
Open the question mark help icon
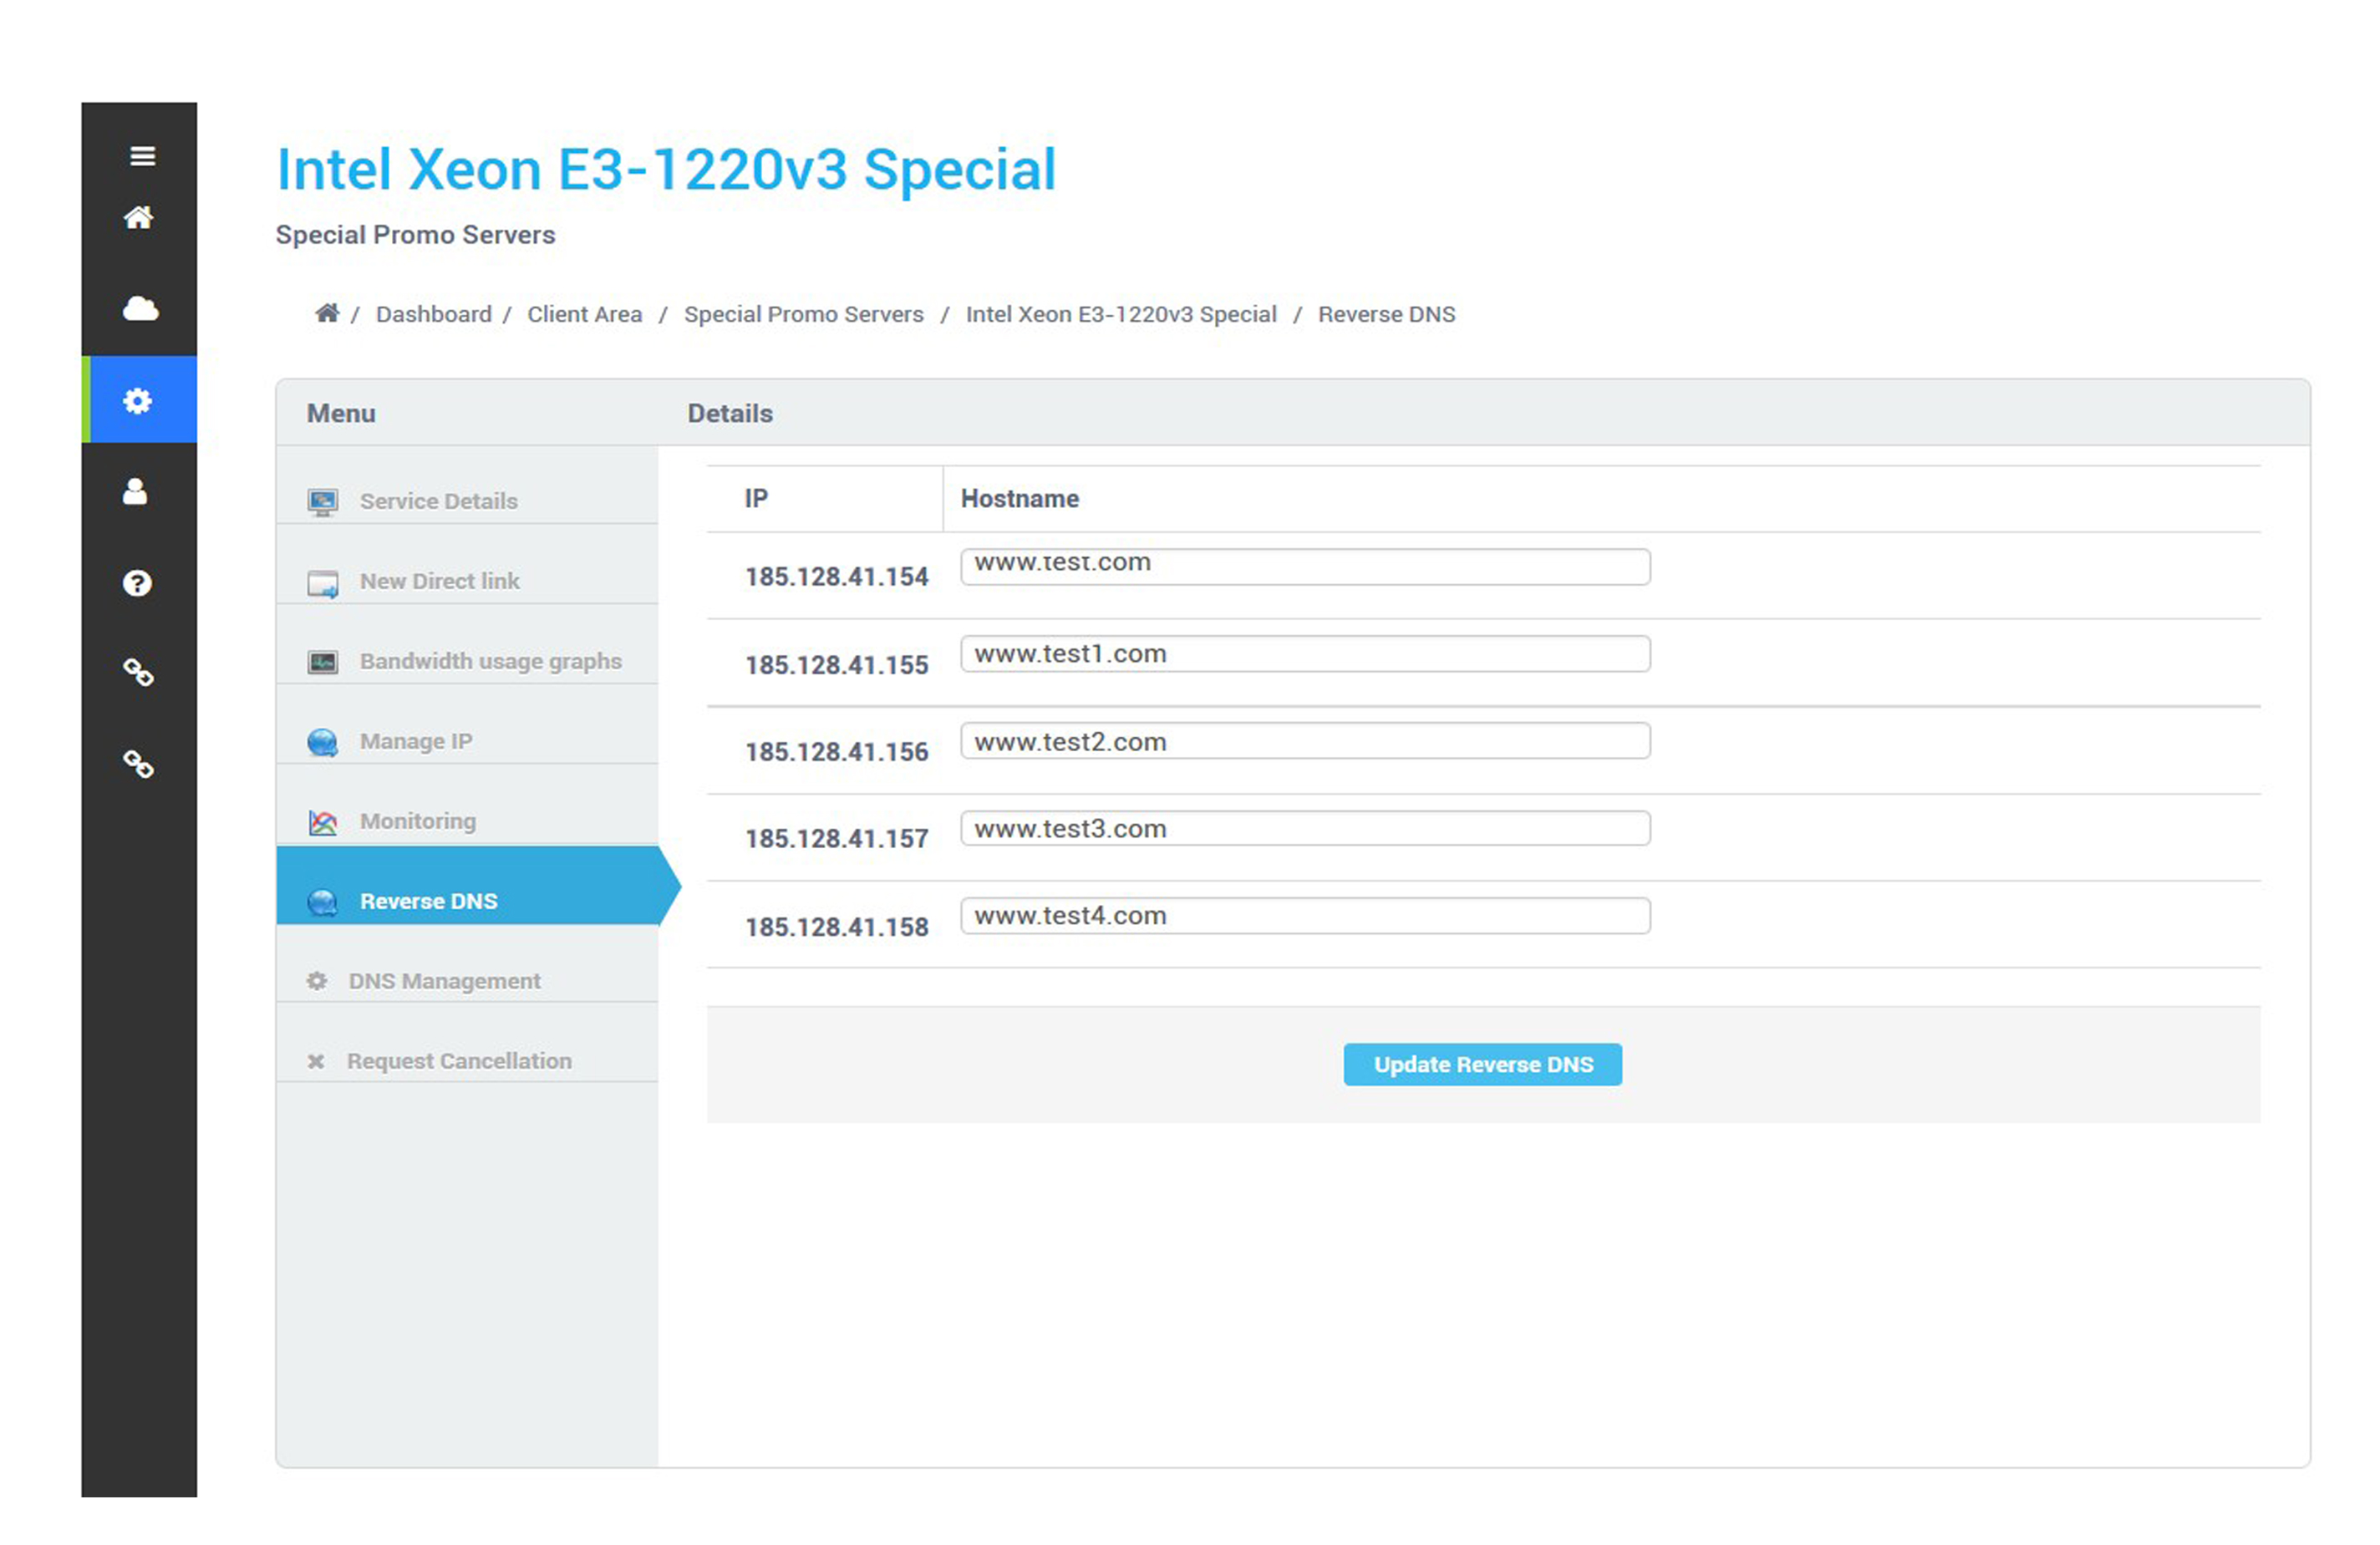point(137,583)
